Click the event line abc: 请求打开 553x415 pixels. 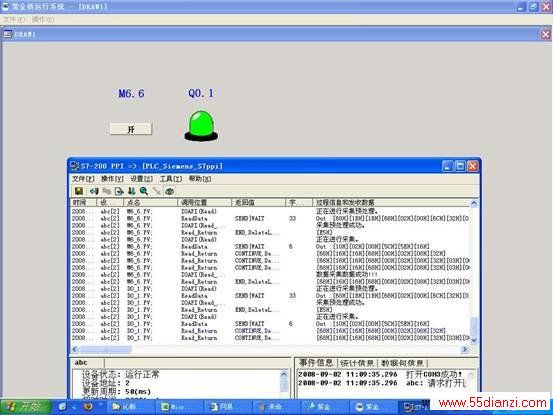pos(382,383)
